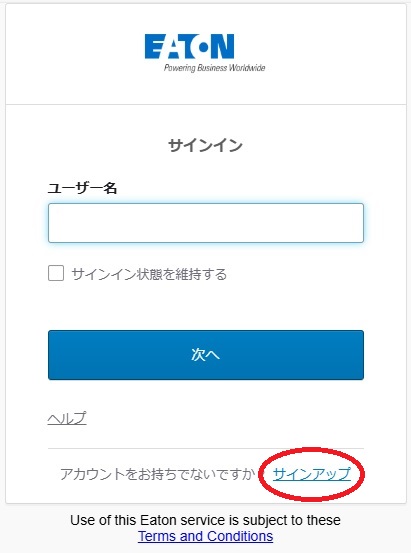Click the blue 次へ button
Viewport: 411px width, 553px height.
point(206,355)
